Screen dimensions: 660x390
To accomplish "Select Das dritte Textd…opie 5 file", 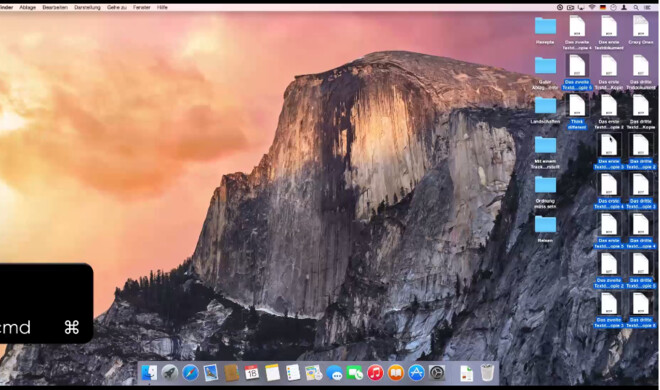I will pyautogui.click(x=641, y=264).
